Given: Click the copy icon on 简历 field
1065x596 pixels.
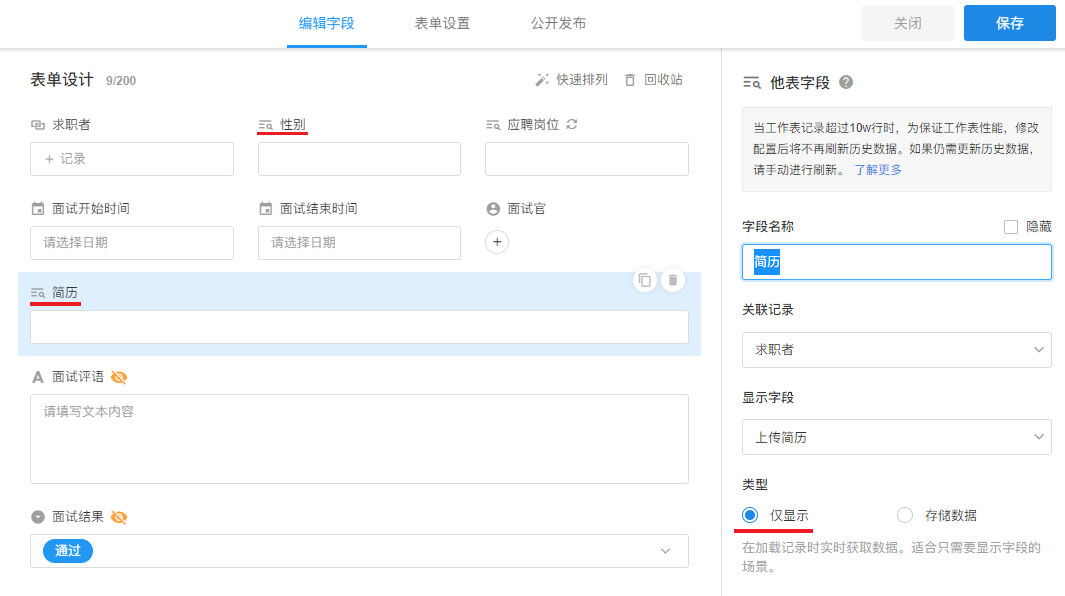Looking at the screenshot, I should click(x=645, y=280).
